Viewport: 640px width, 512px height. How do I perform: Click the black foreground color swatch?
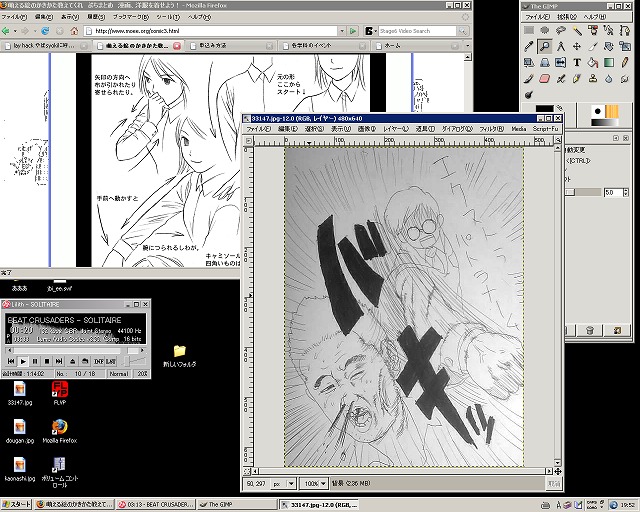point(544,110)
